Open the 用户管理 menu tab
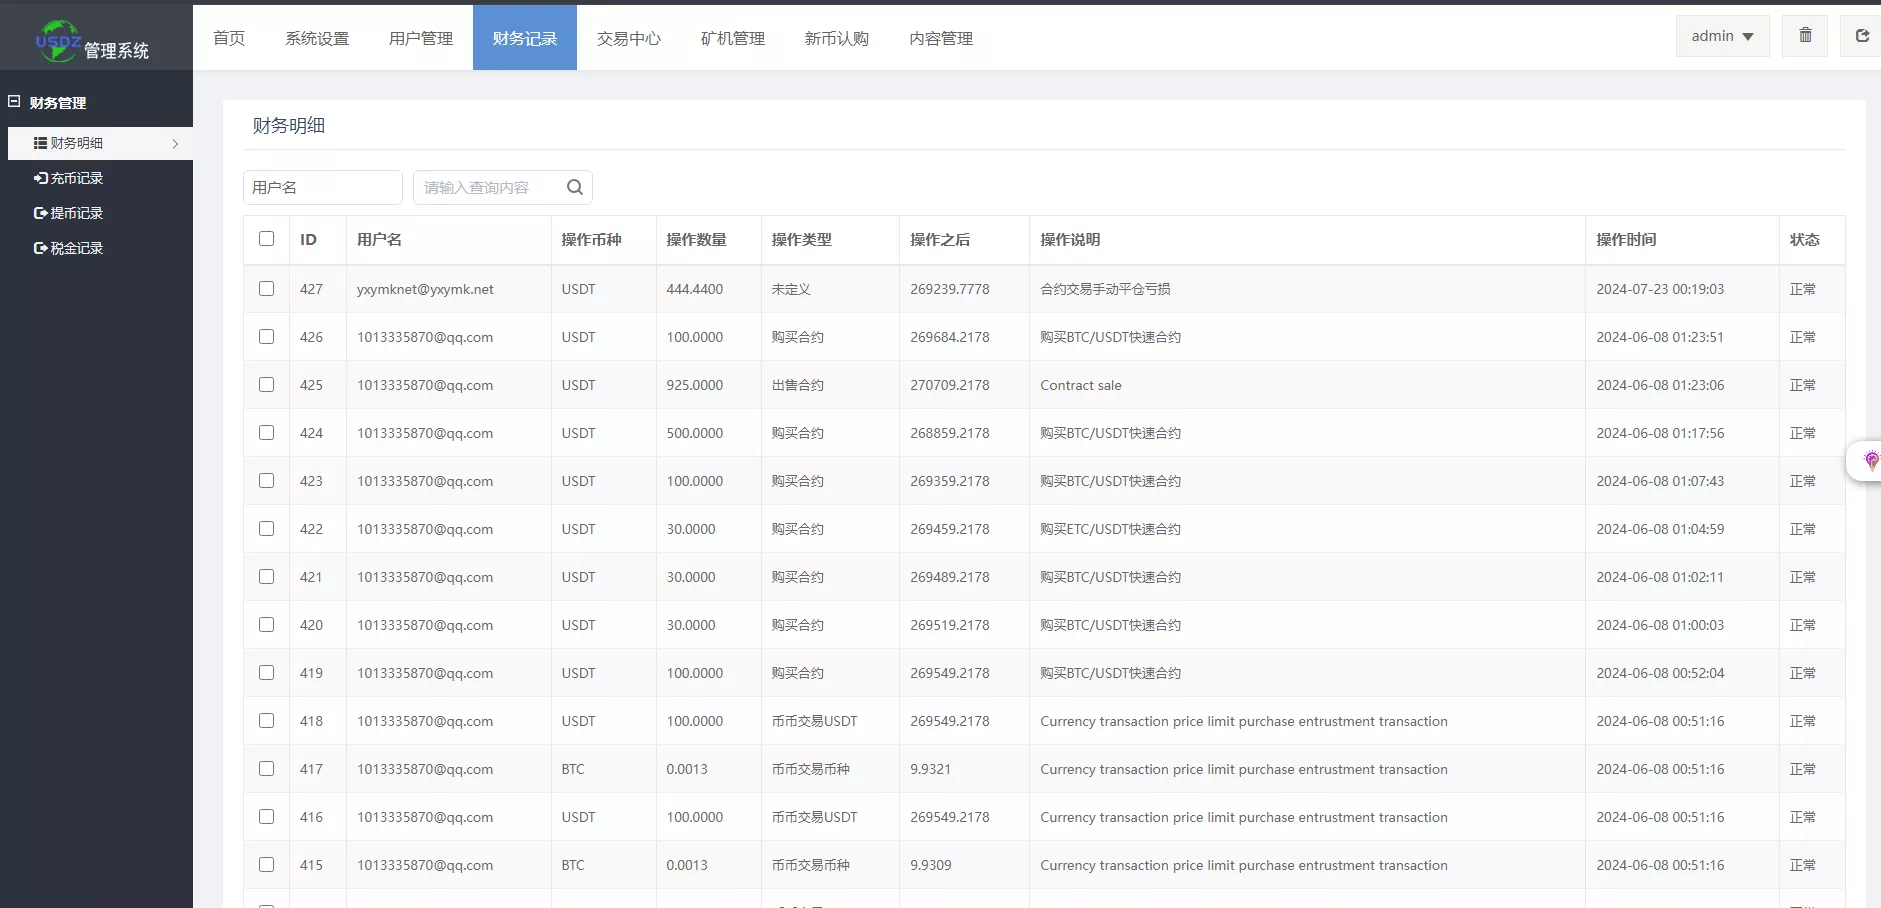The image size is (1881, 908). [x=420, y=38]
